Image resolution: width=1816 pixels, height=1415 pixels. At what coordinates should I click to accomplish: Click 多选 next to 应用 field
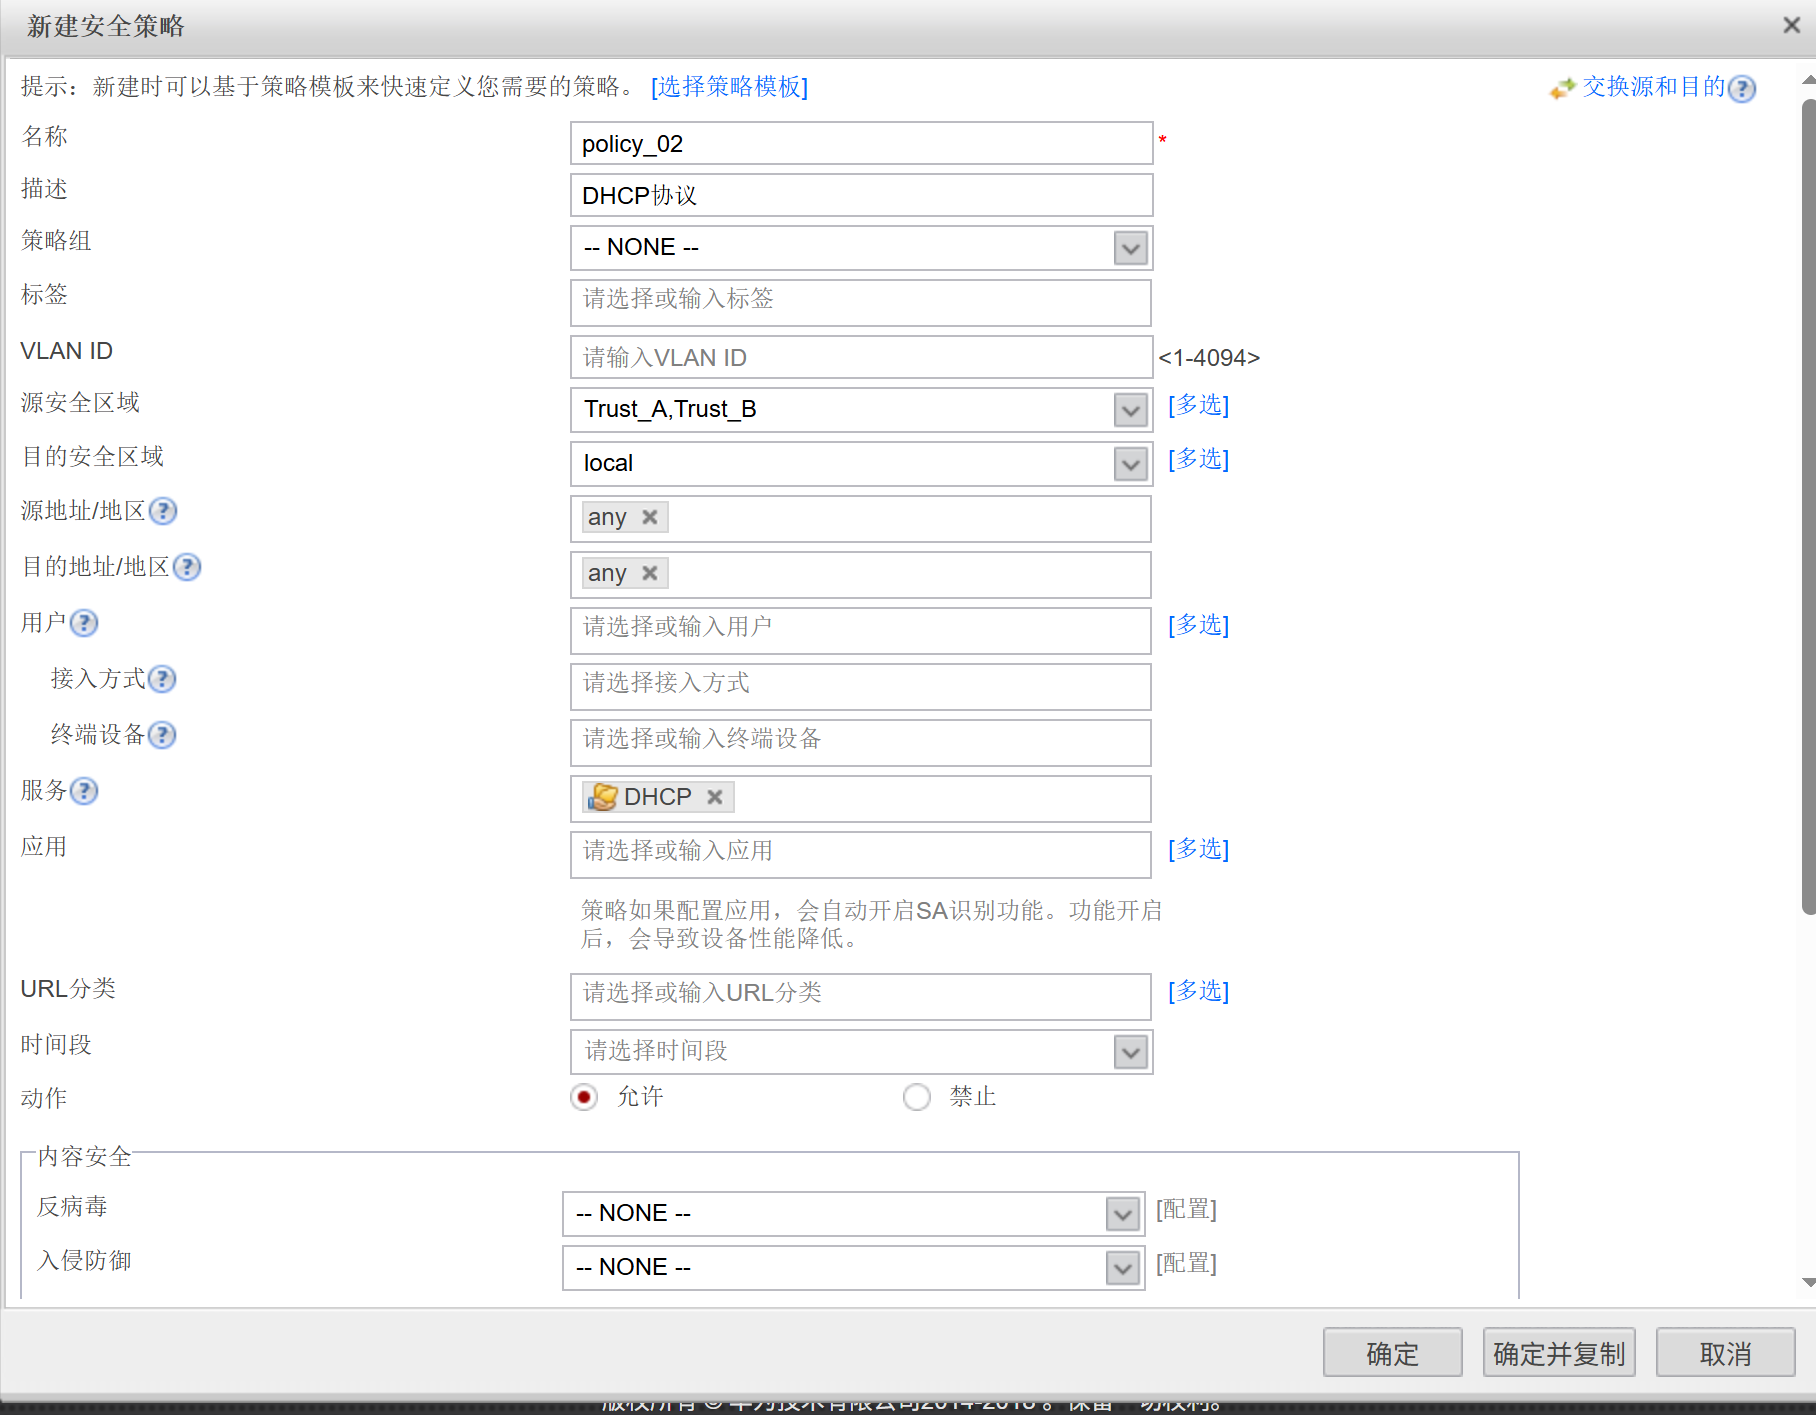(x=1199, y=849)
